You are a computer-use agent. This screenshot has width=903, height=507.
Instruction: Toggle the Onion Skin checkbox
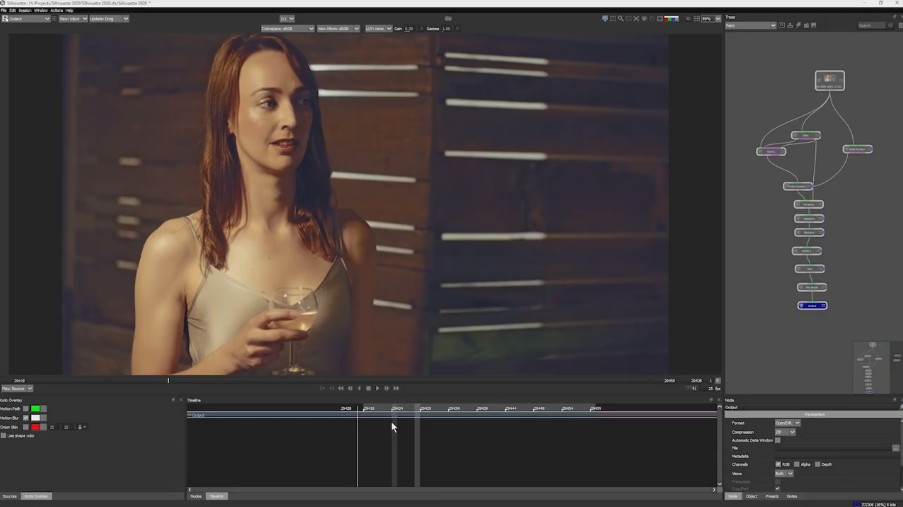pos(25,427)
